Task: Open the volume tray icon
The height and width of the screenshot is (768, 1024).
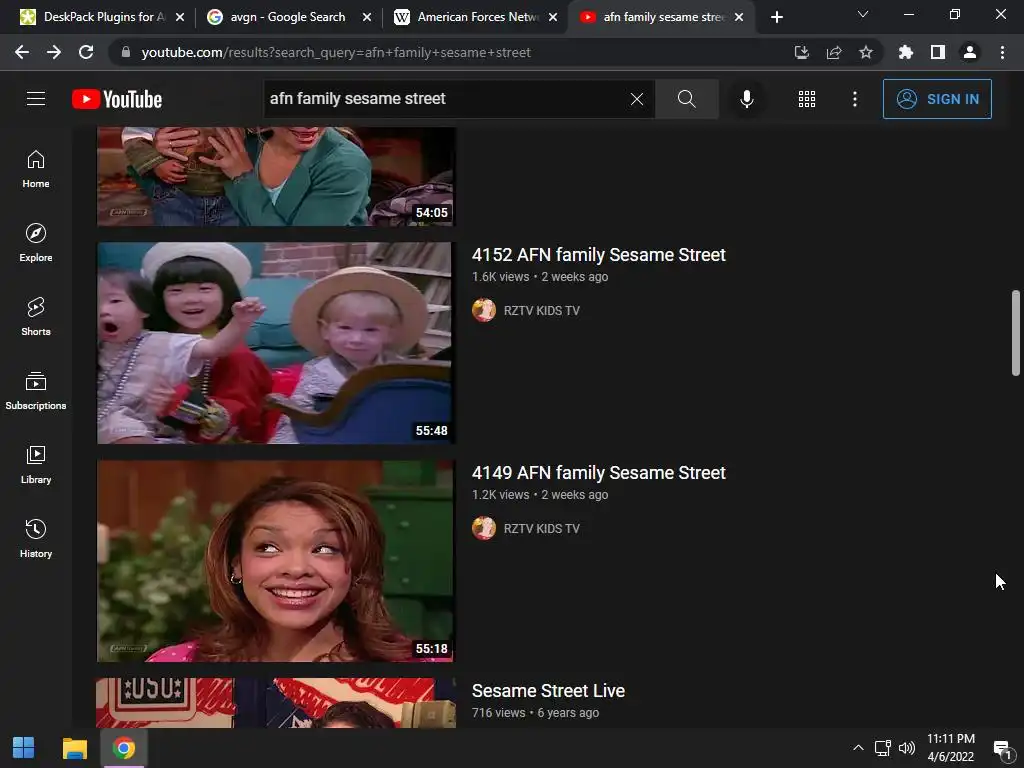Action: click(906, 748)
